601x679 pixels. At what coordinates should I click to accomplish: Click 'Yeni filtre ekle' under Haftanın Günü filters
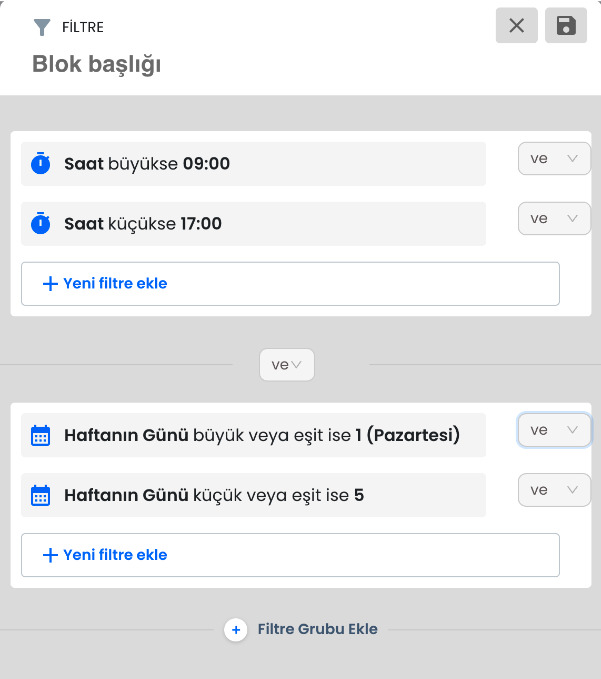[290, 555]
